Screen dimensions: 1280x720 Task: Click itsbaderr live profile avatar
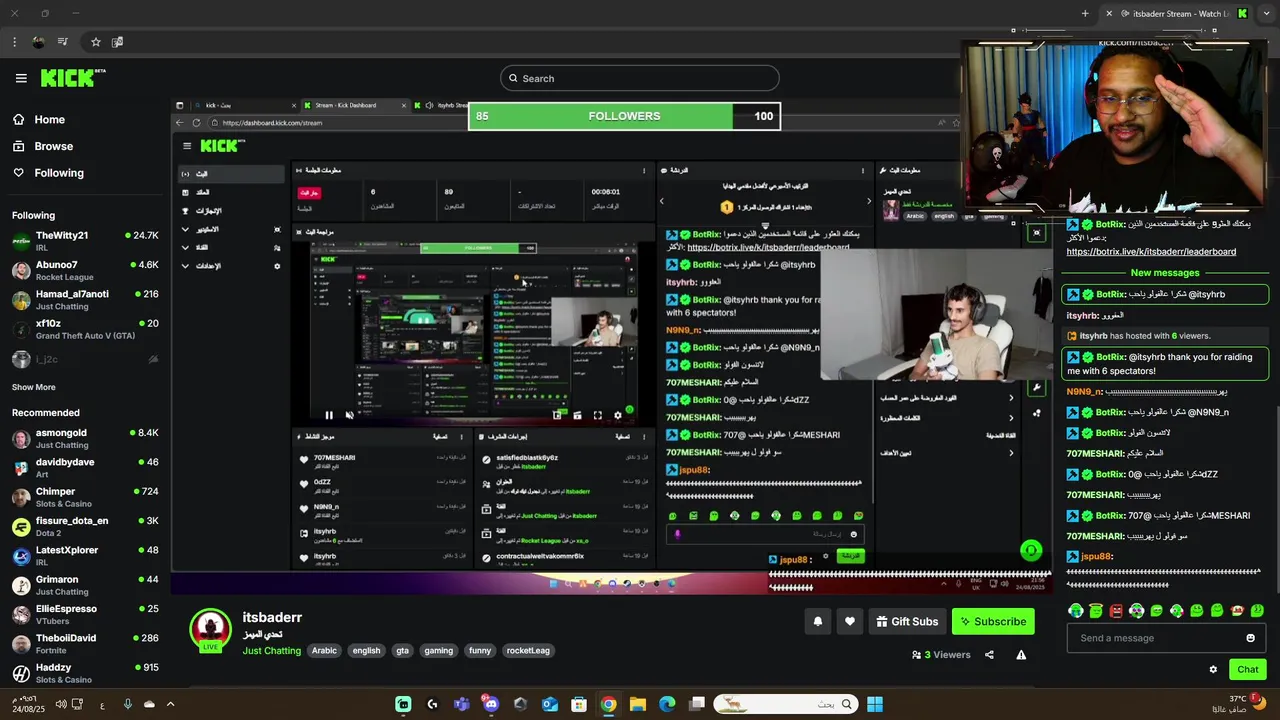tap(211, 630)
